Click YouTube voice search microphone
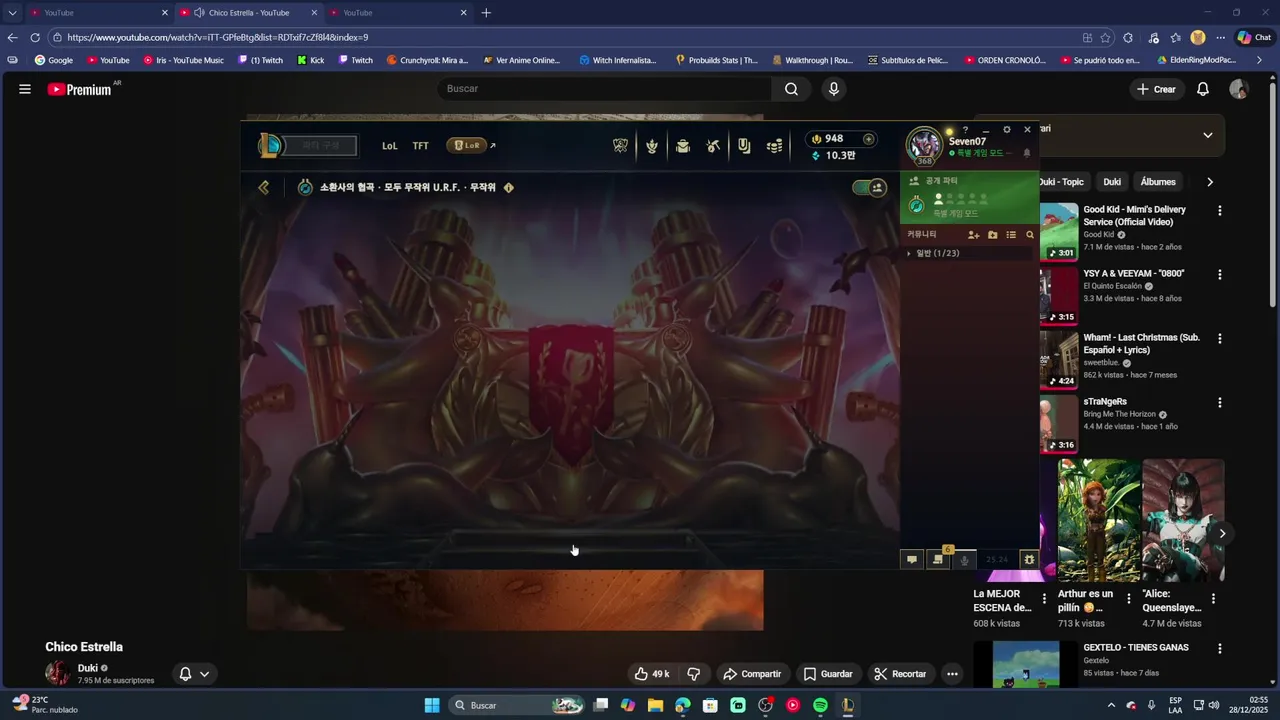The width and height of the screenshot is (1280, 720). point(834,89)
